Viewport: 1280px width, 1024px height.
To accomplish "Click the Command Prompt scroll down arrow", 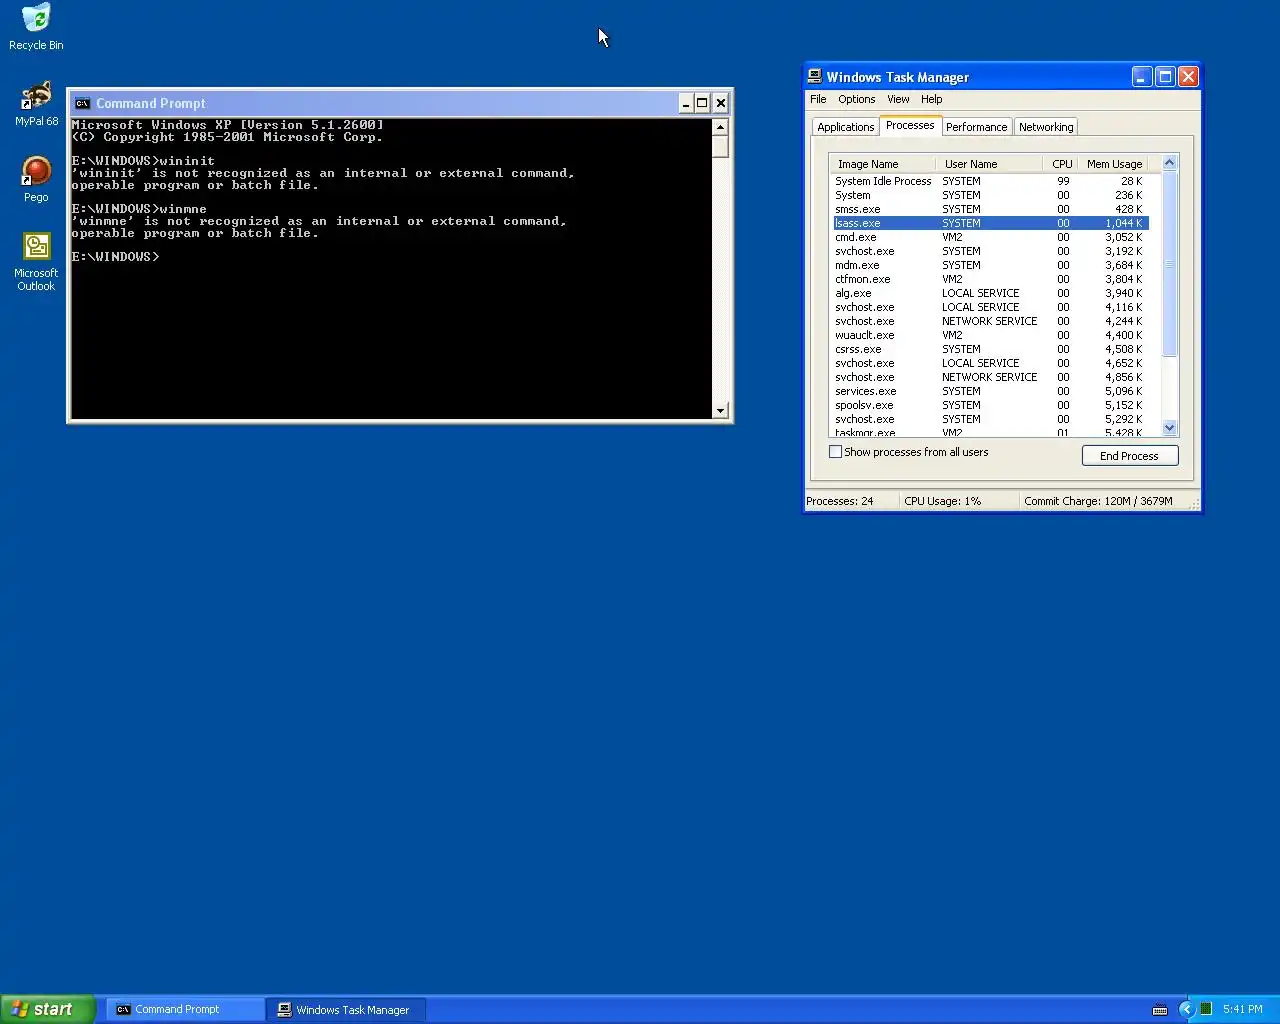I will pyautogui.click(x=720, y=410).
